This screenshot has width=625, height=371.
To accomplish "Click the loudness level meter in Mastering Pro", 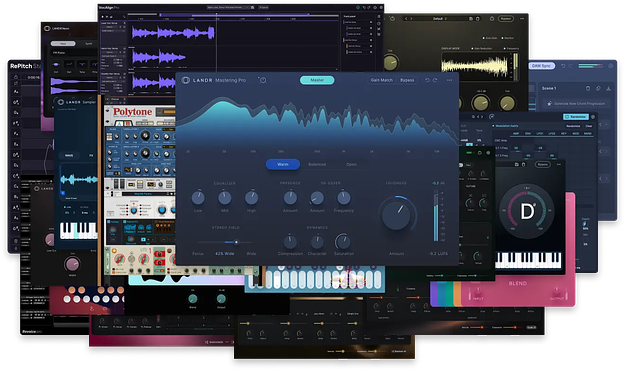I will [x=436, y=216].
